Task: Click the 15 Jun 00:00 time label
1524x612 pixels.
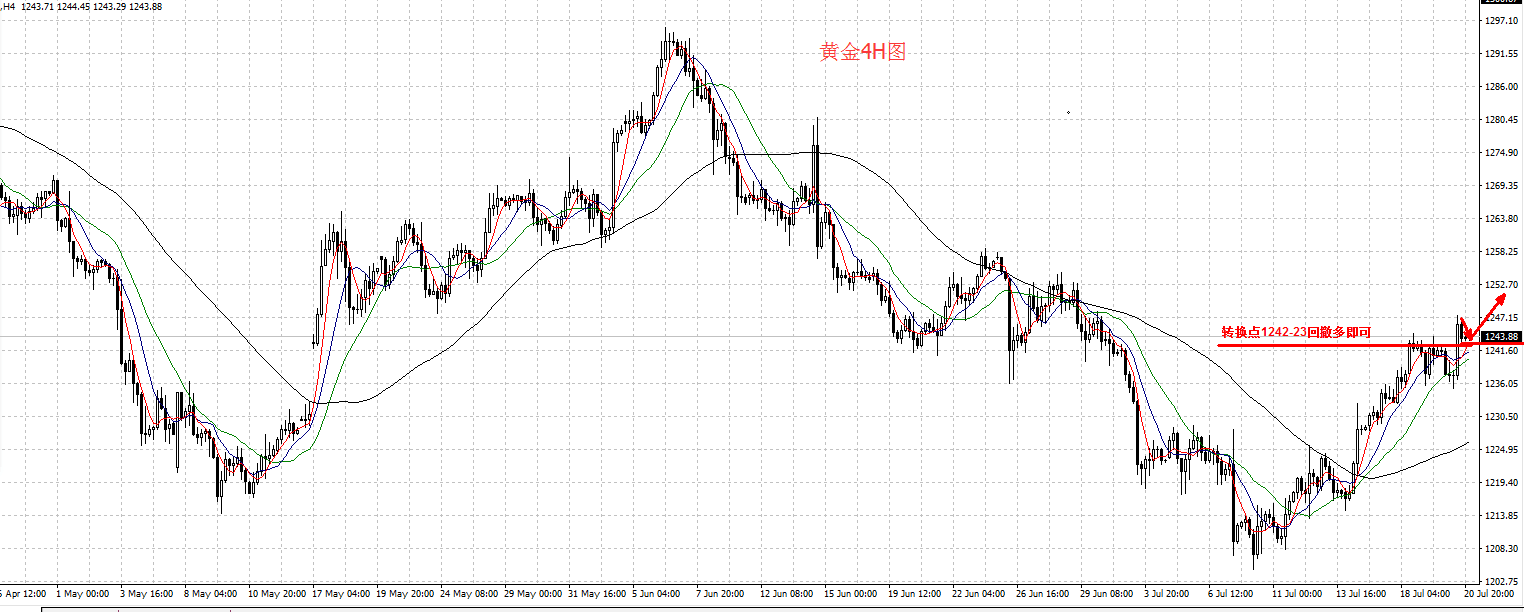Action: [x=851, y=593]
